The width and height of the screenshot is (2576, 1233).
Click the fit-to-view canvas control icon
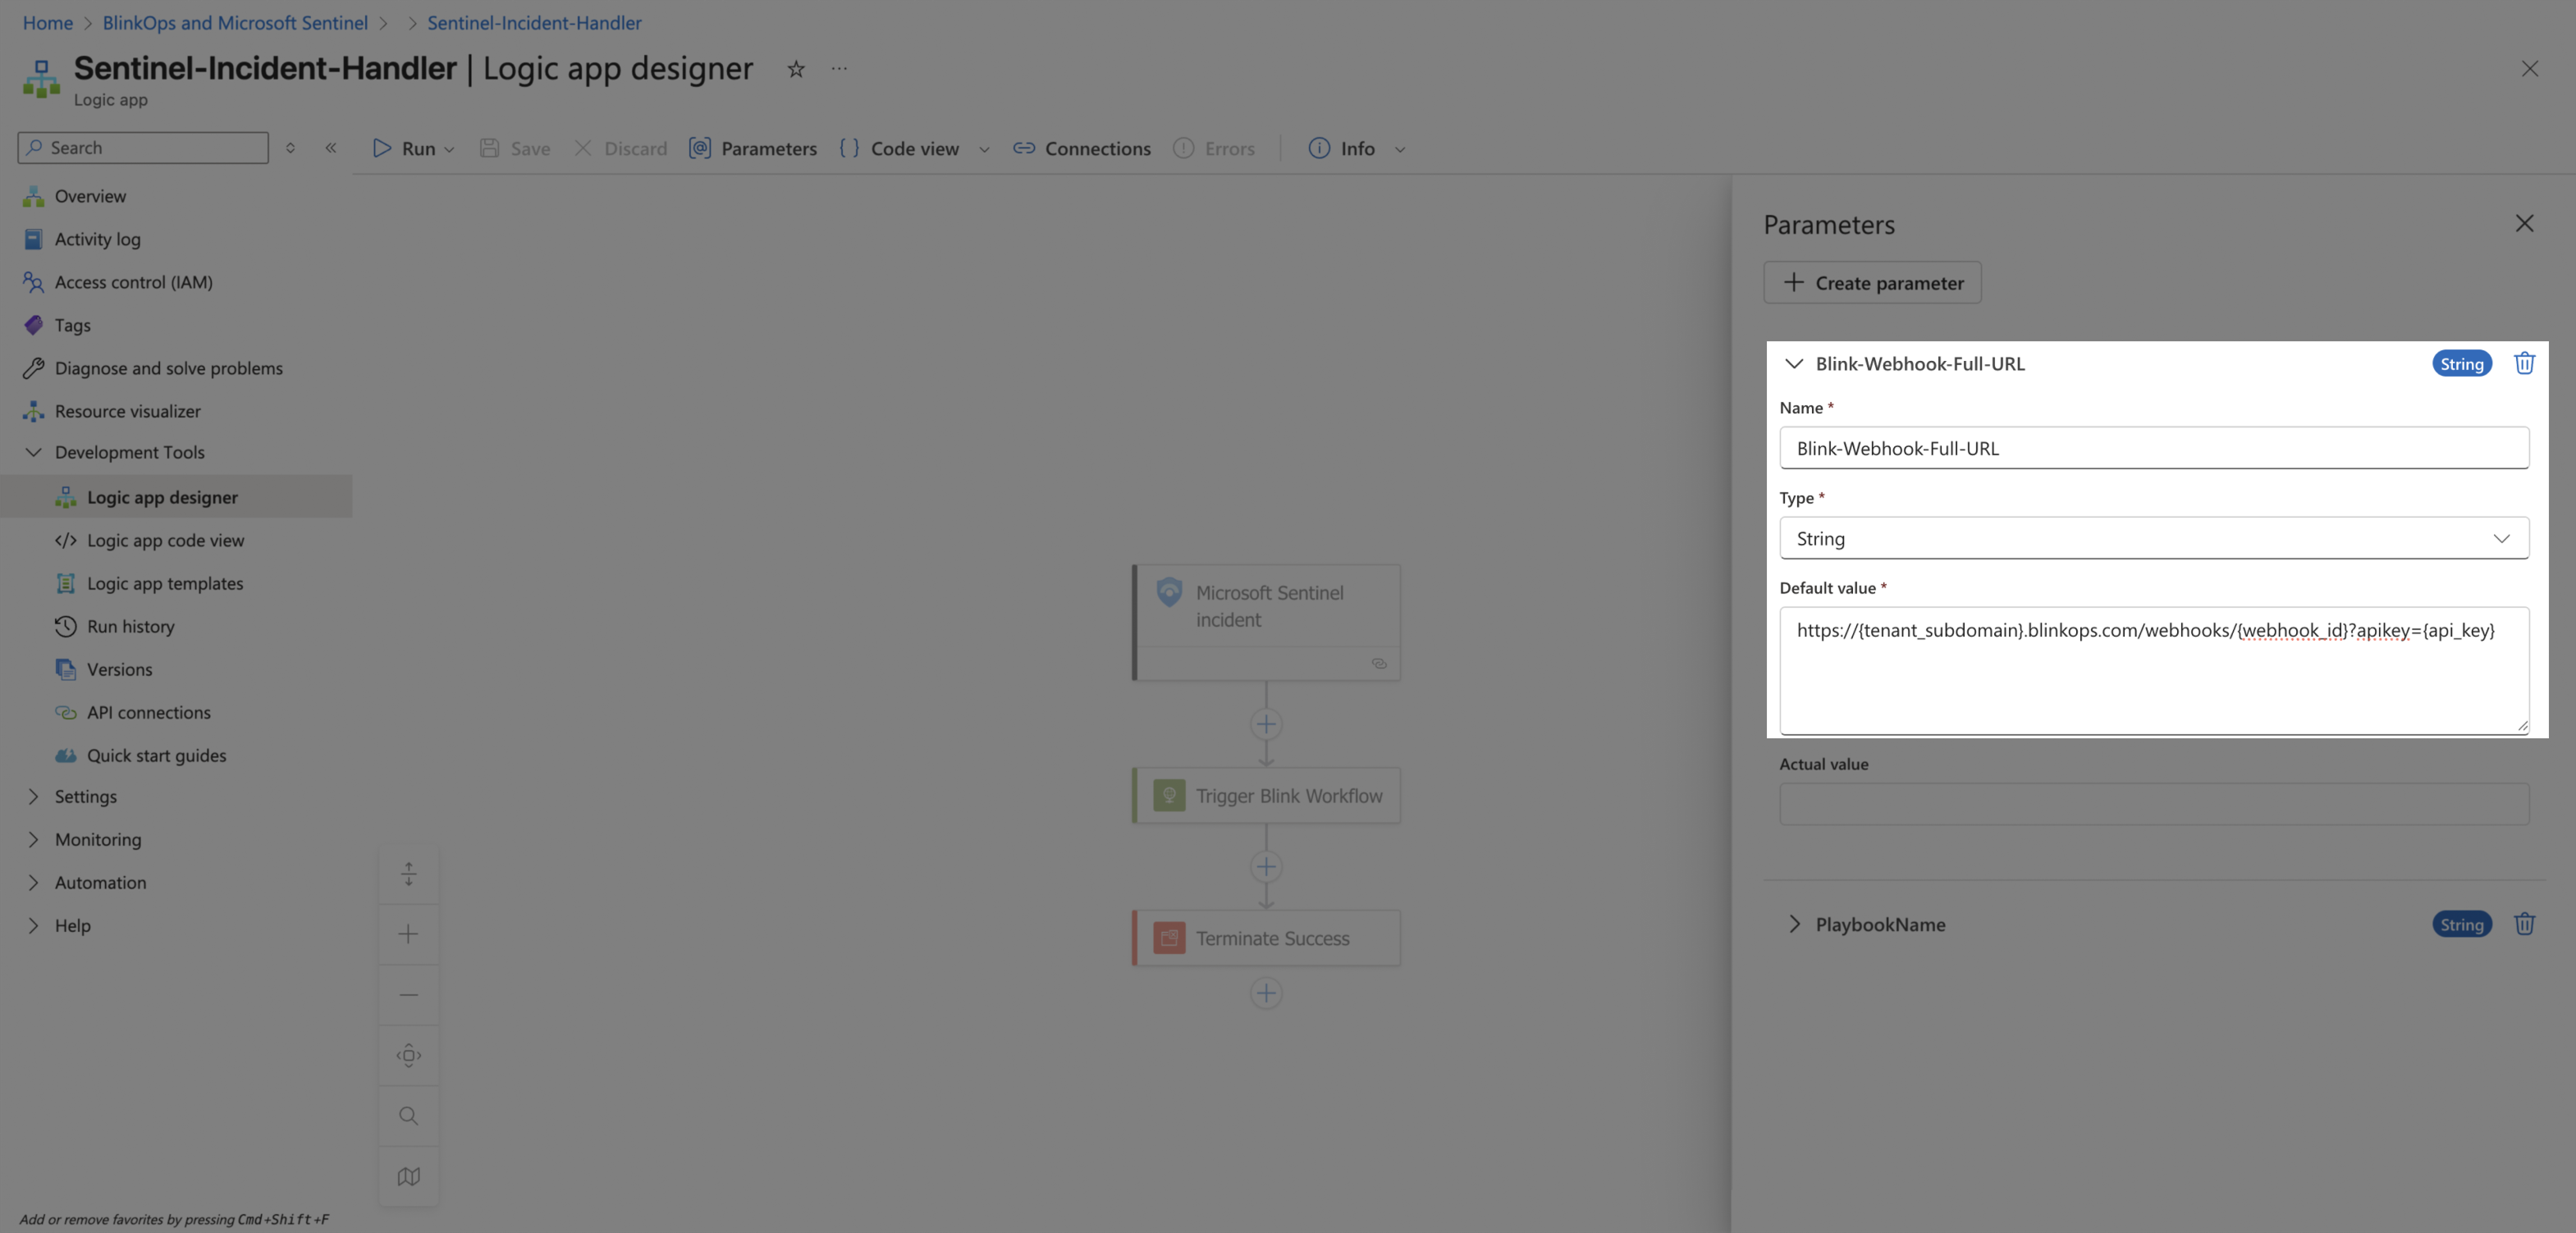[x=408, y=1055]
